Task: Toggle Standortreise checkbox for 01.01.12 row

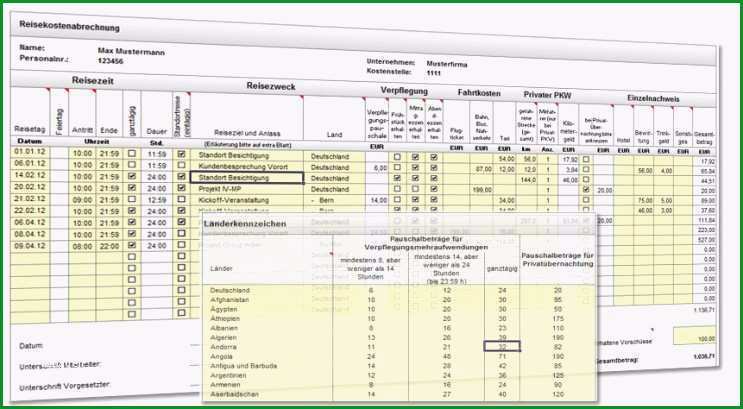Action: tap(181, 154)
